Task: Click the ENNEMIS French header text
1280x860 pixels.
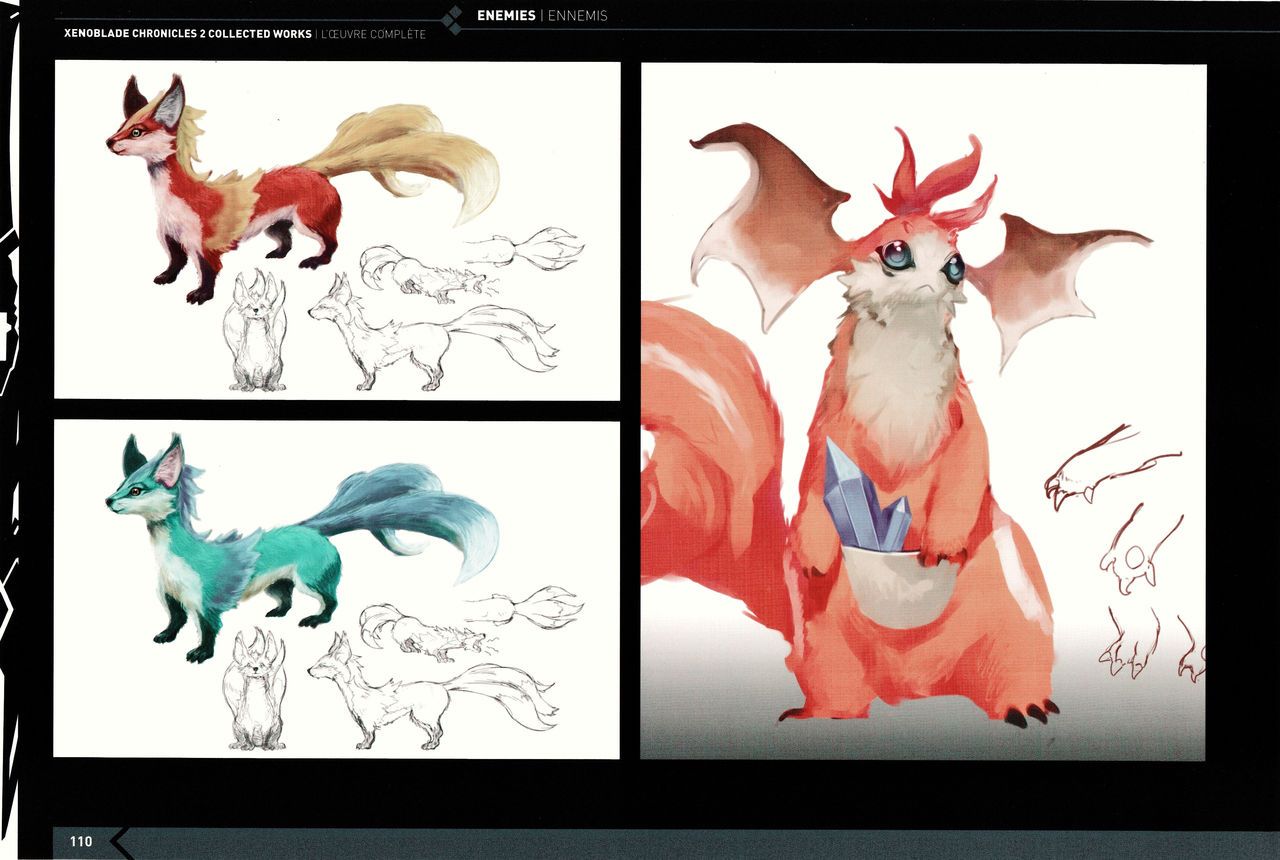Action: click(x=577, y=16)
